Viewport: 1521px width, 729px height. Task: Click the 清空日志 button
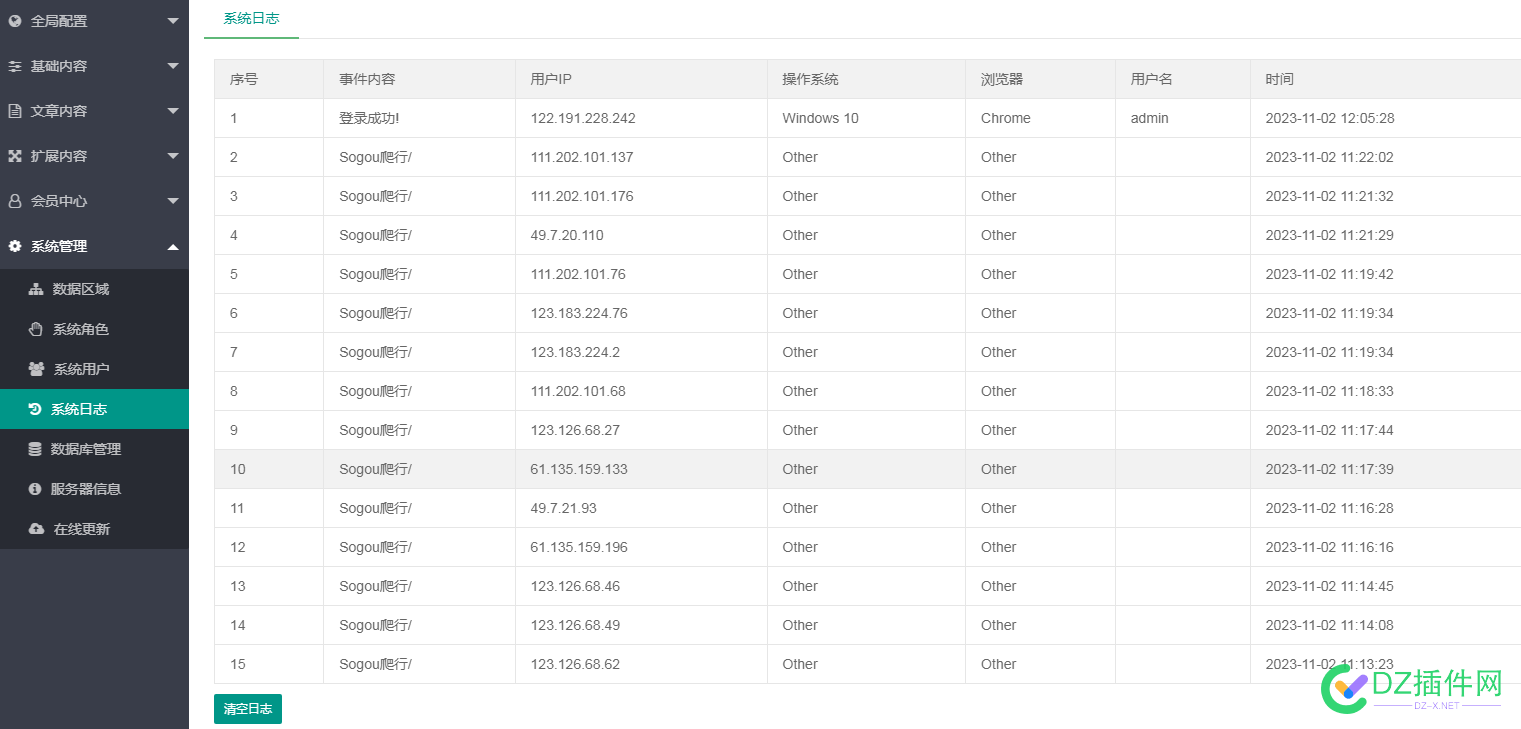(248, 709)
